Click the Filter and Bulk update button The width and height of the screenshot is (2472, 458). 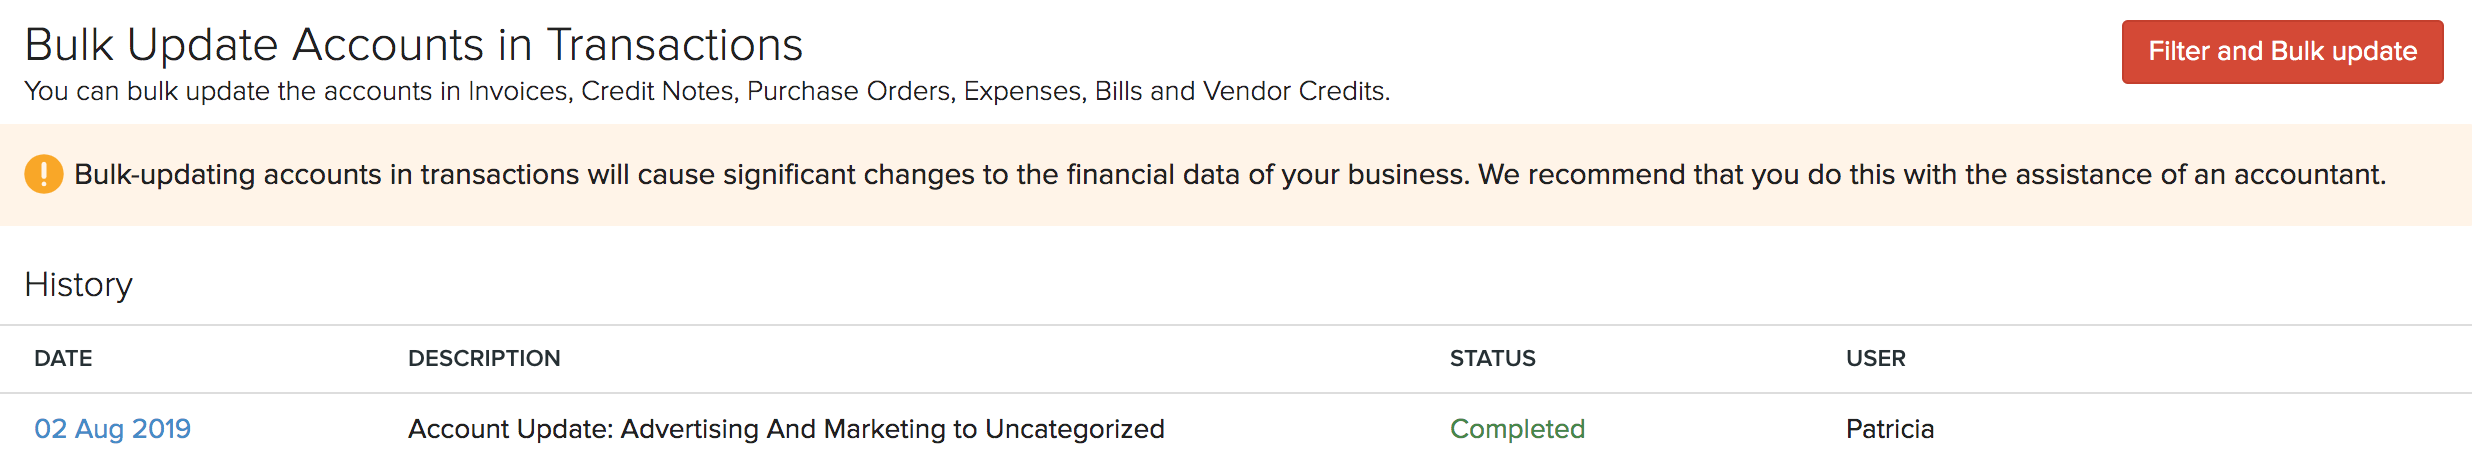click(x=2282, y=51)
